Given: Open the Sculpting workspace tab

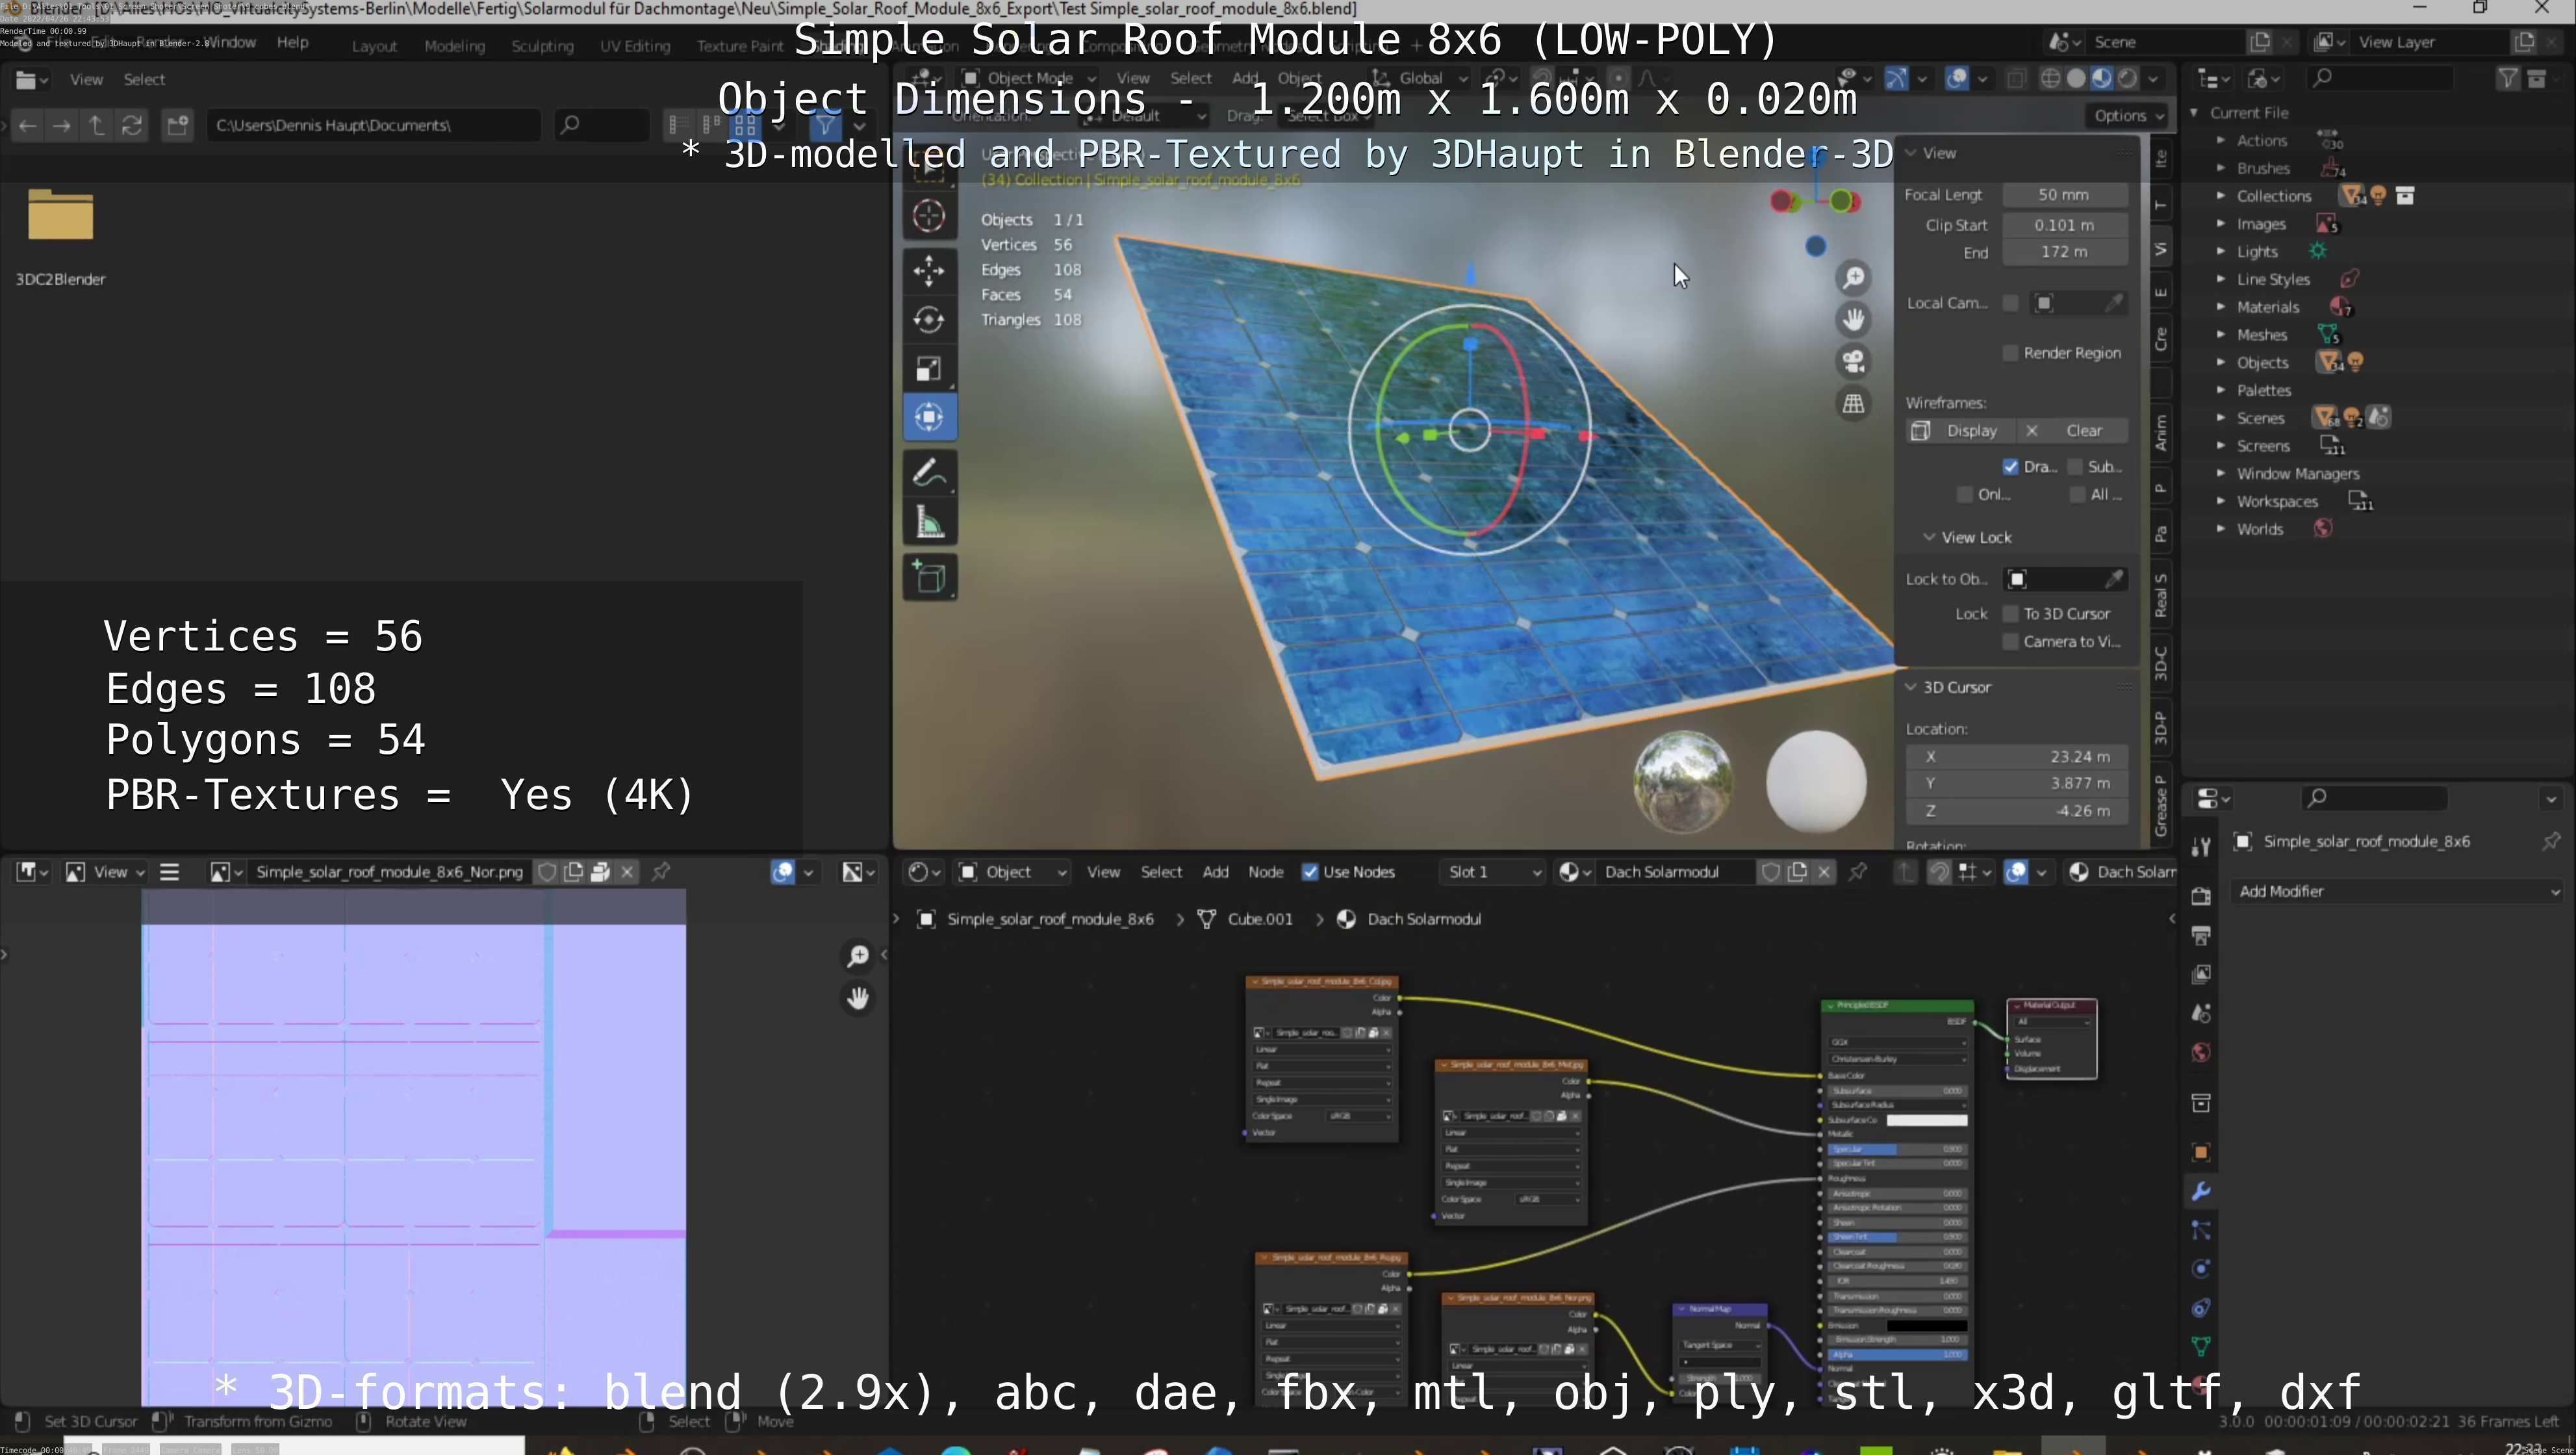Looking at the screenshot, I should coord(542,46).
